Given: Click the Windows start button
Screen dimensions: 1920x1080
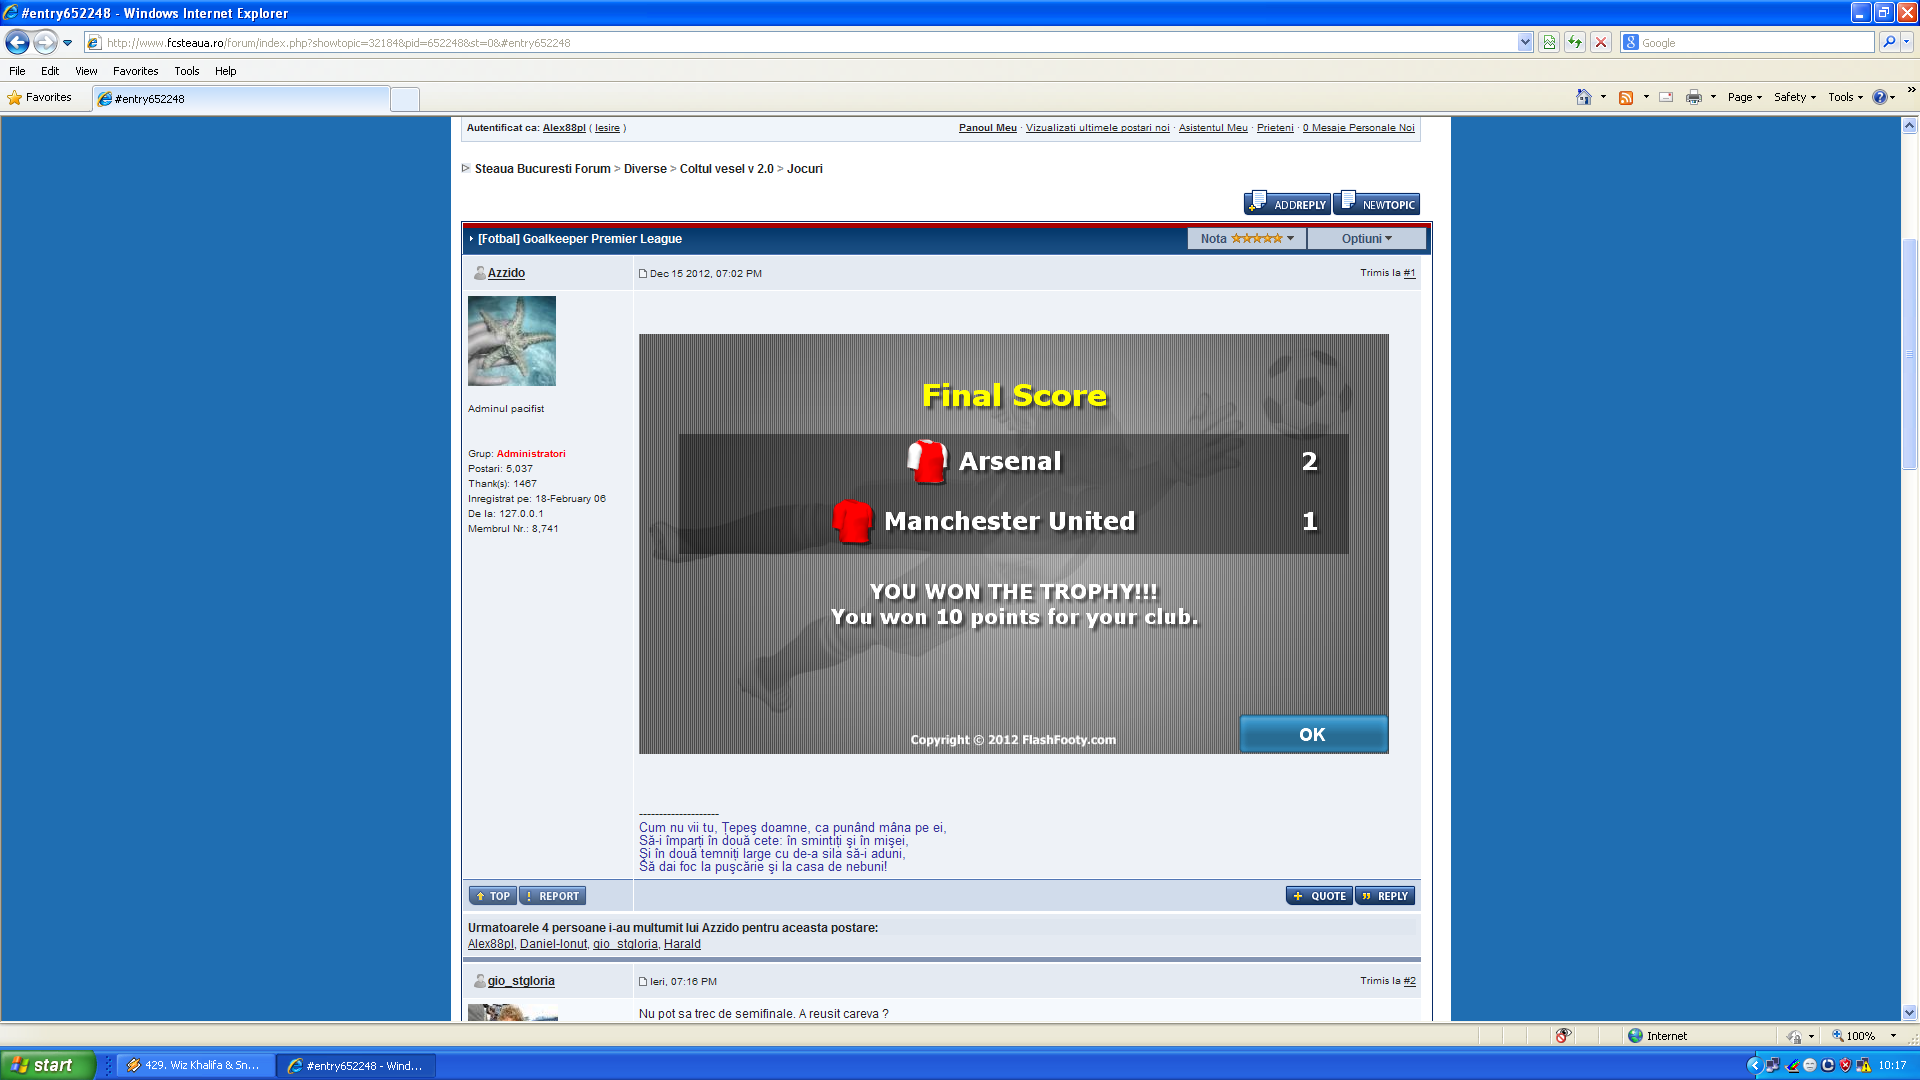Looking at the screenshot, I should [x=47, y=1065].
